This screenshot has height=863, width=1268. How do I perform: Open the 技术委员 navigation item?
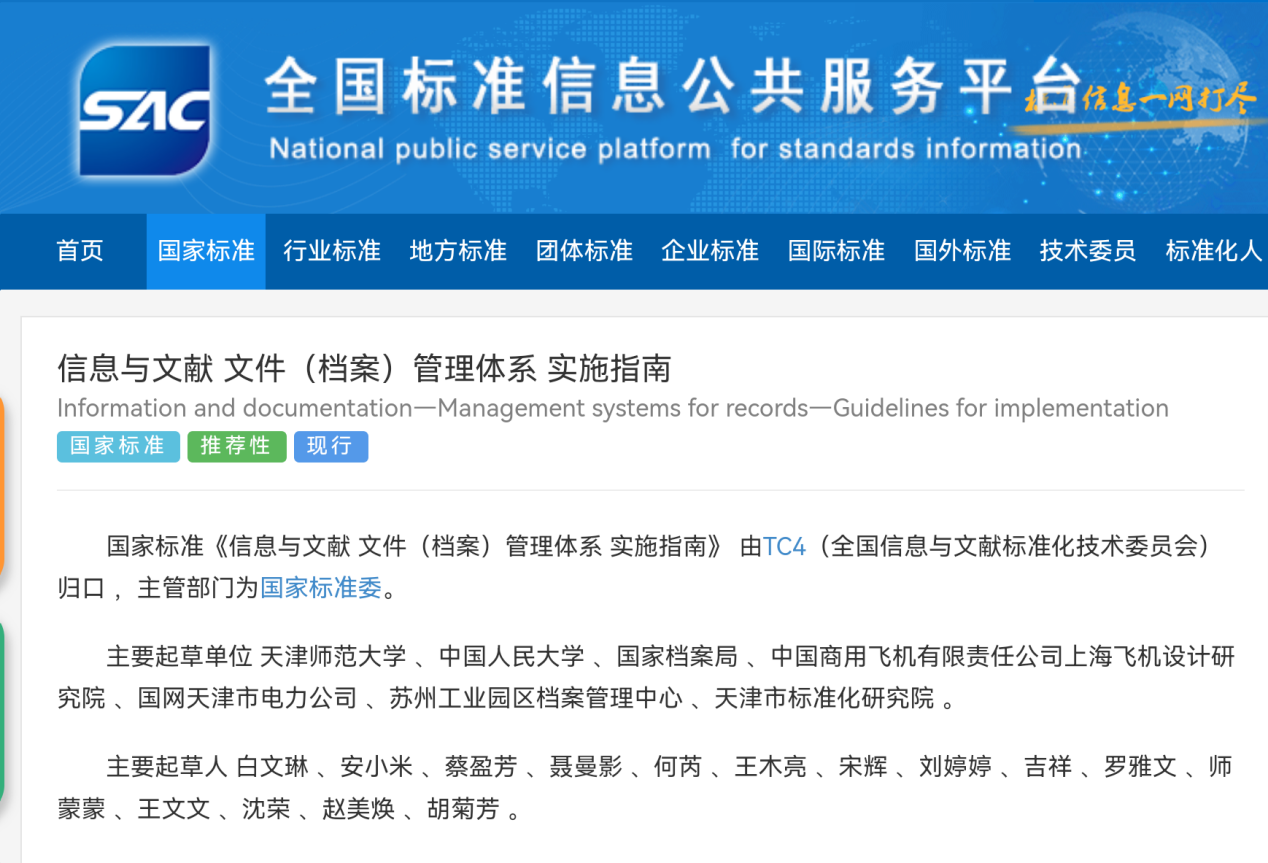click(1088, 251)
